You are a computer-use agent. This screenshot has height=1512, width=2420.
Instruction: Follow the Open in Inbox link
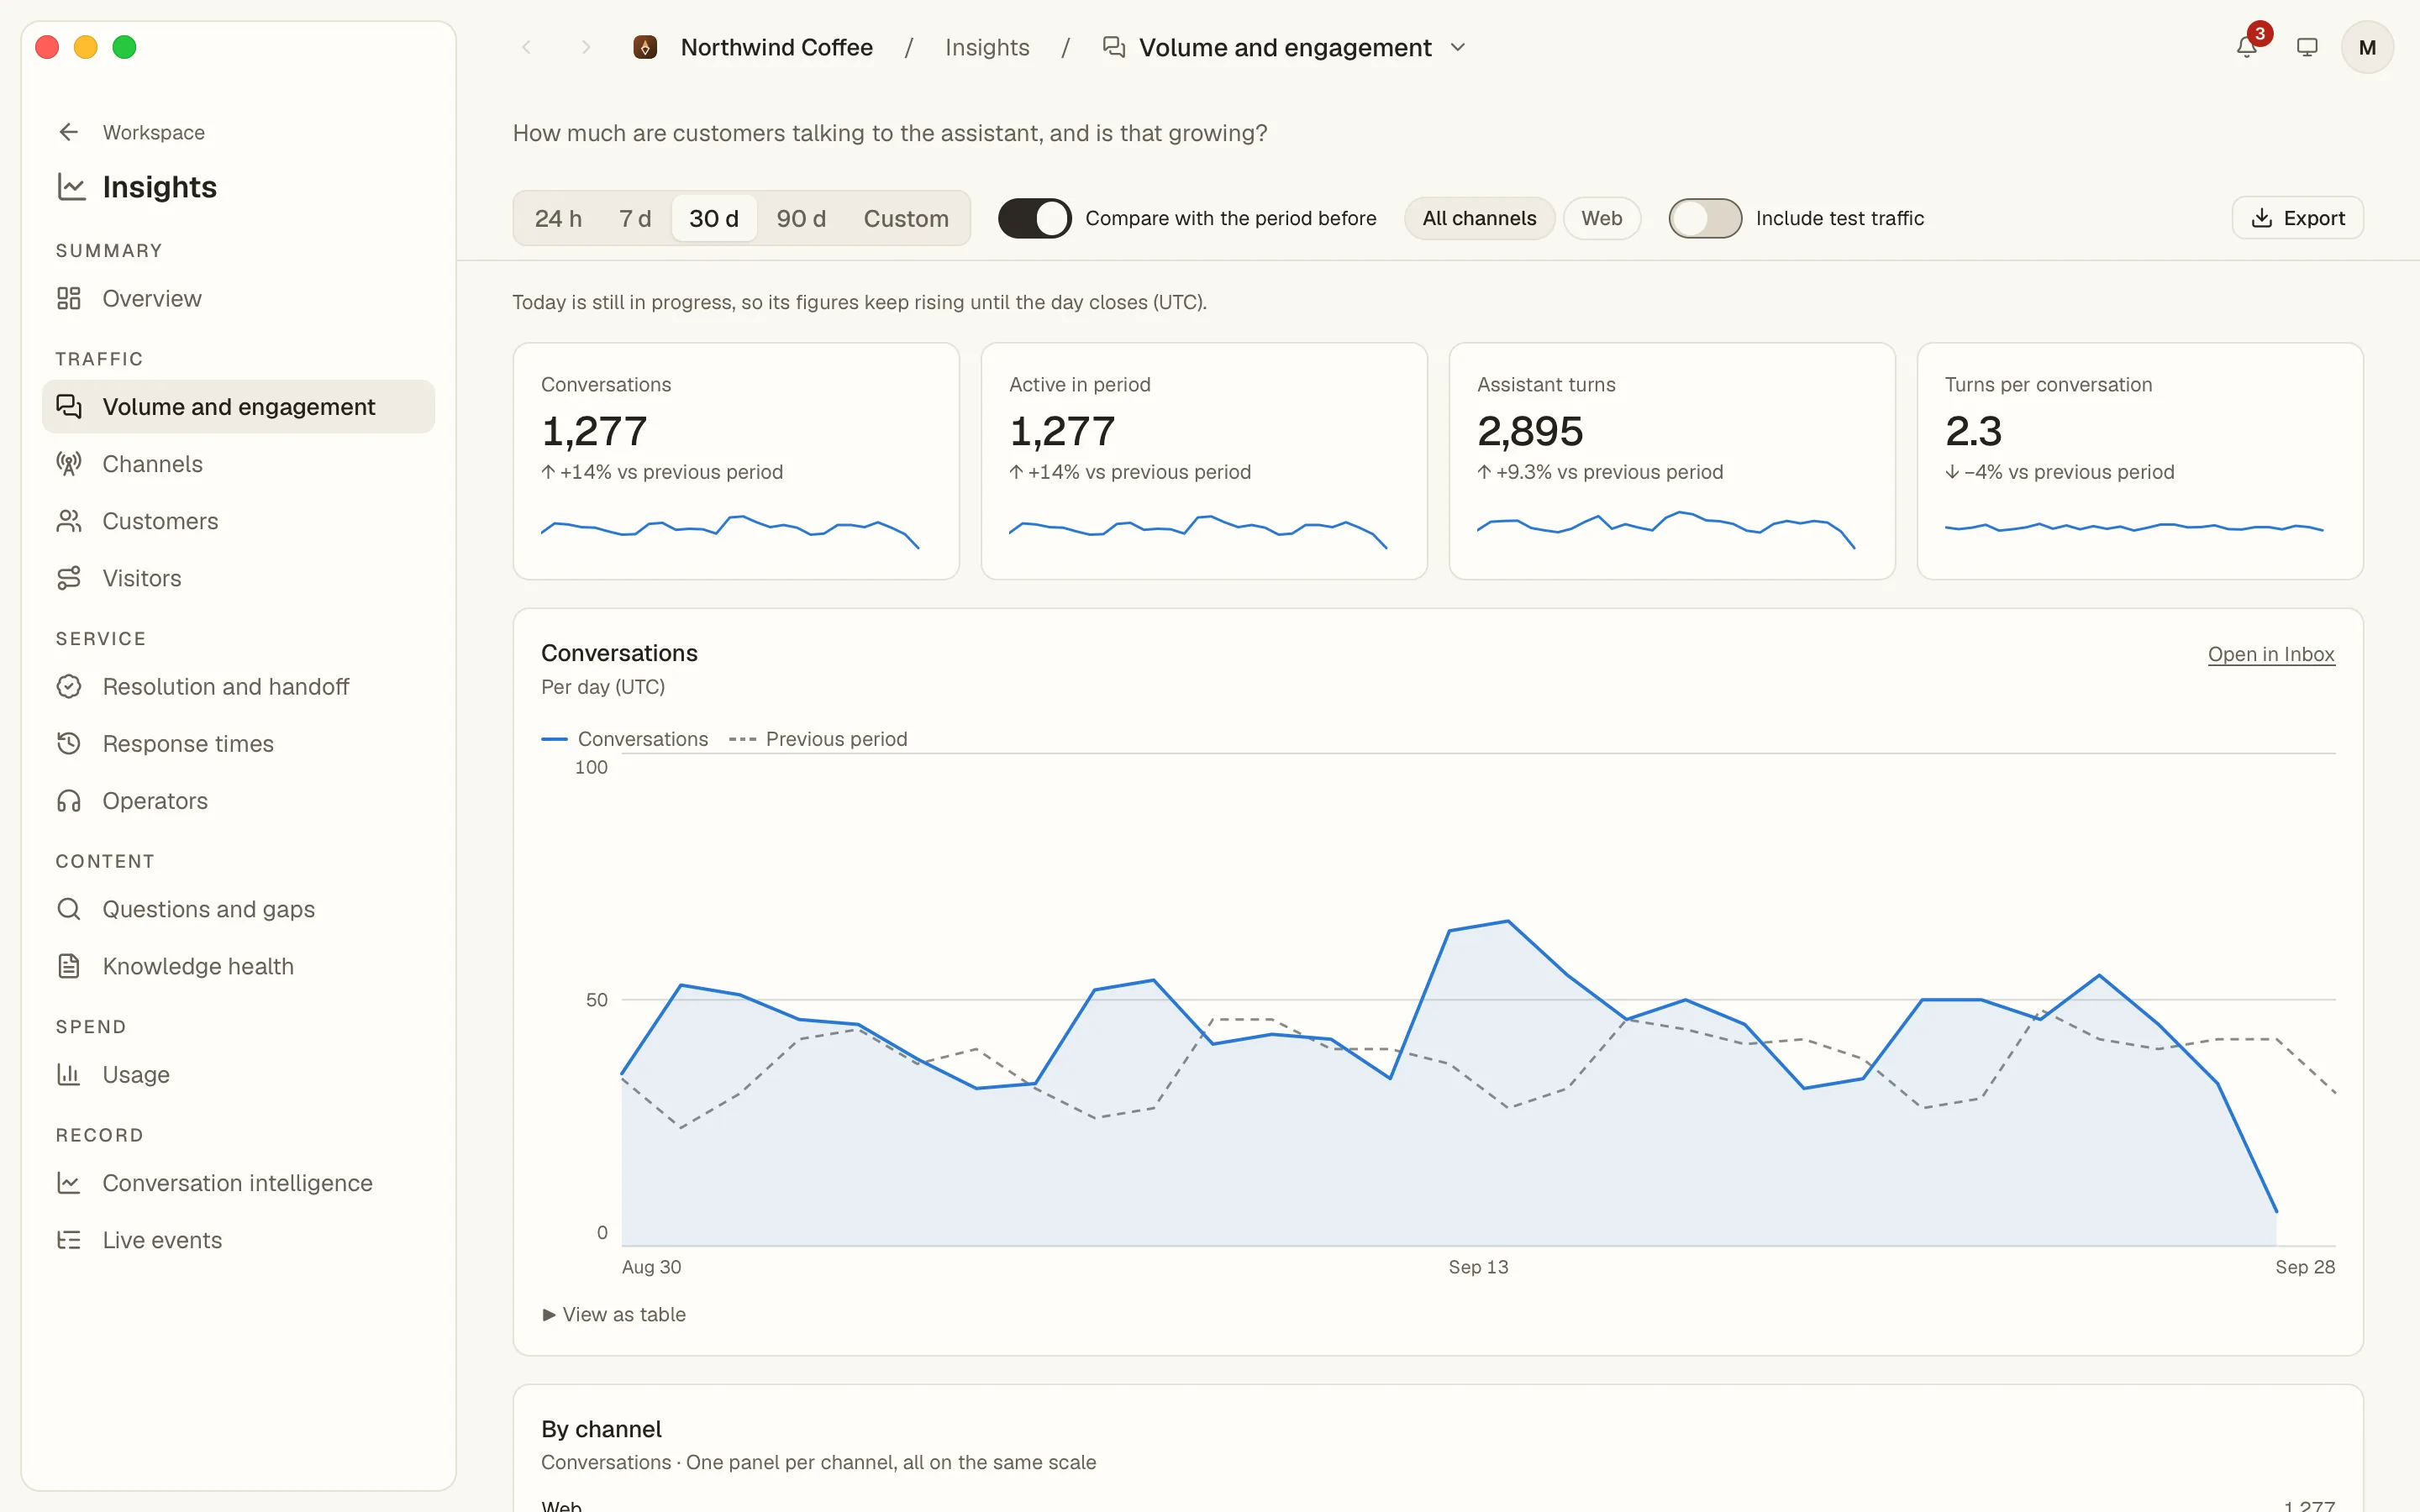(2271, 654)
